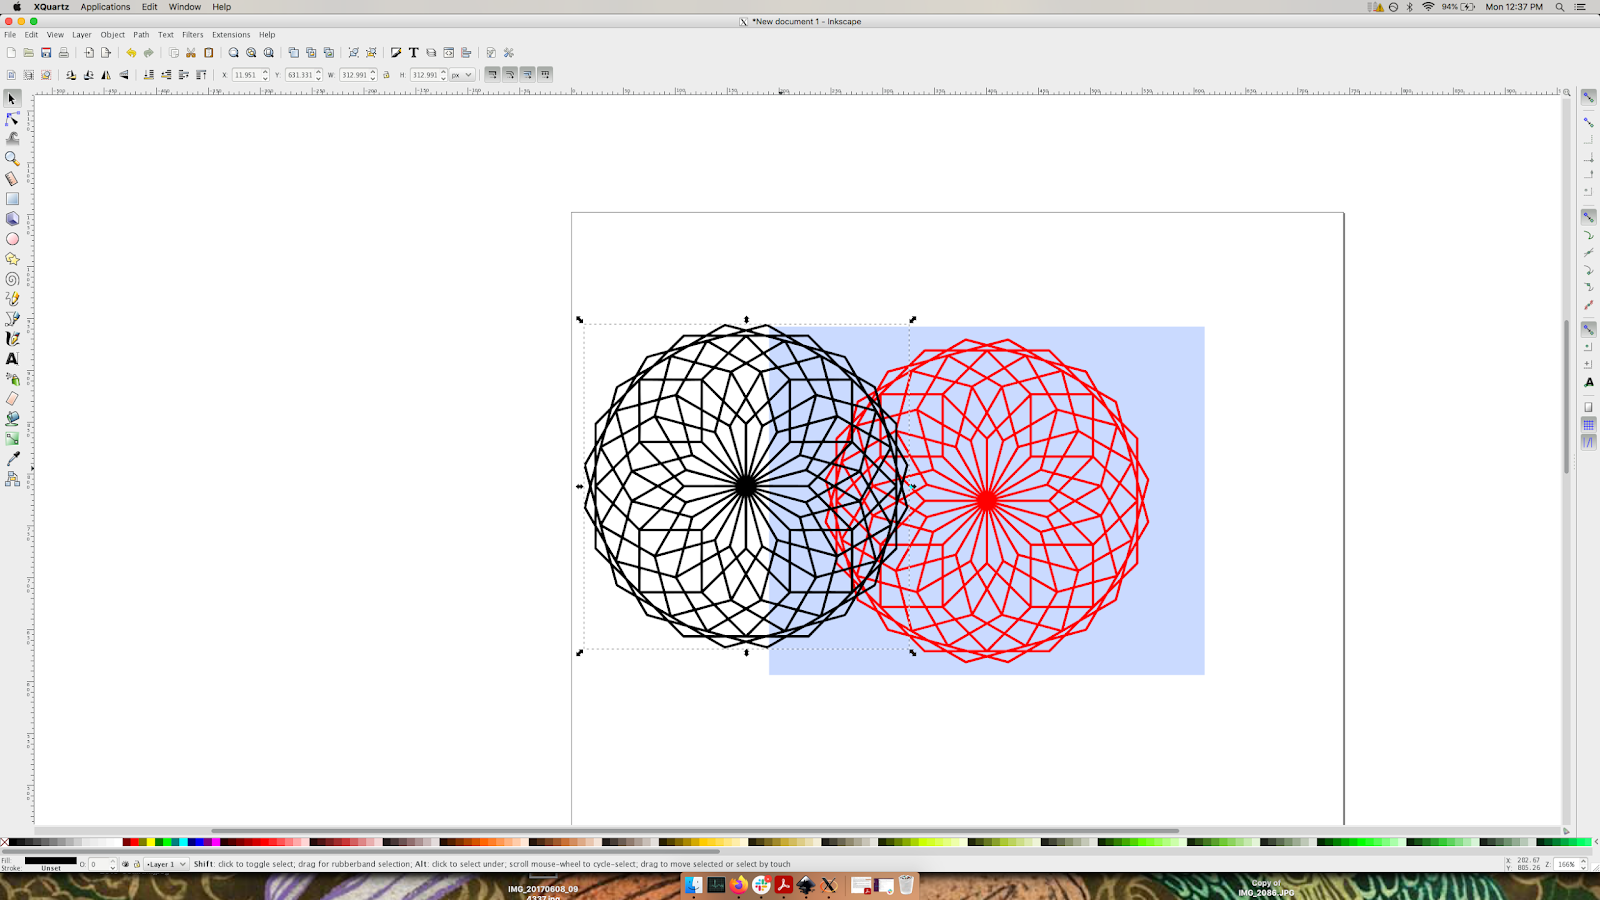
Task: Open the Extensions menu
Action: (x=231, y=34)
